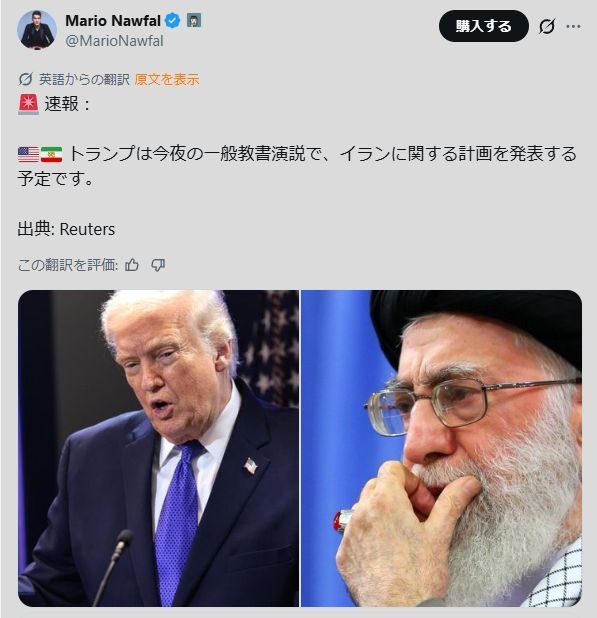Click the この翻訳を評価 label
The height and width of the screenshot is (618, 597).
(68, 265)
